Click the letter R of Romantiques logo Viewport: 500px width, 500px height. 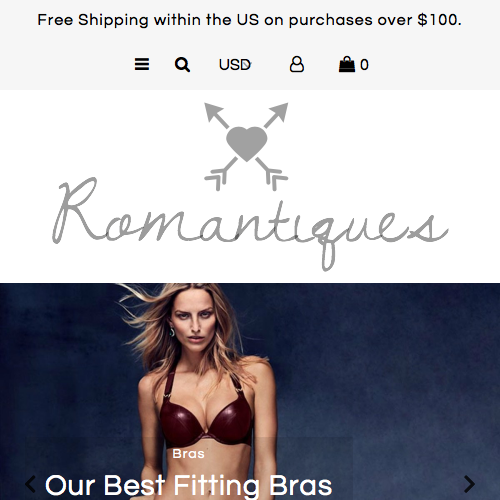pos(77,210)
